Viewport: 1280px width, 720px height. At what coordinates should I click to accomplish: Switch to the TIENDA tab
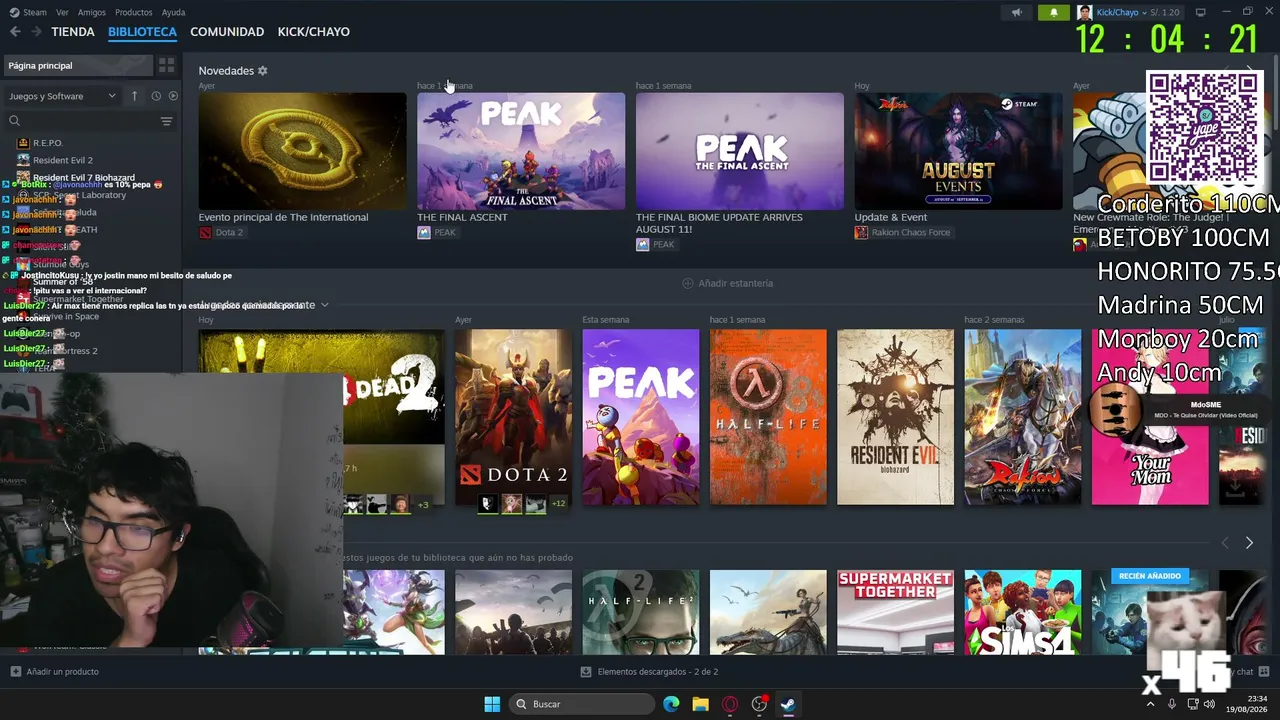coord(73,32)
